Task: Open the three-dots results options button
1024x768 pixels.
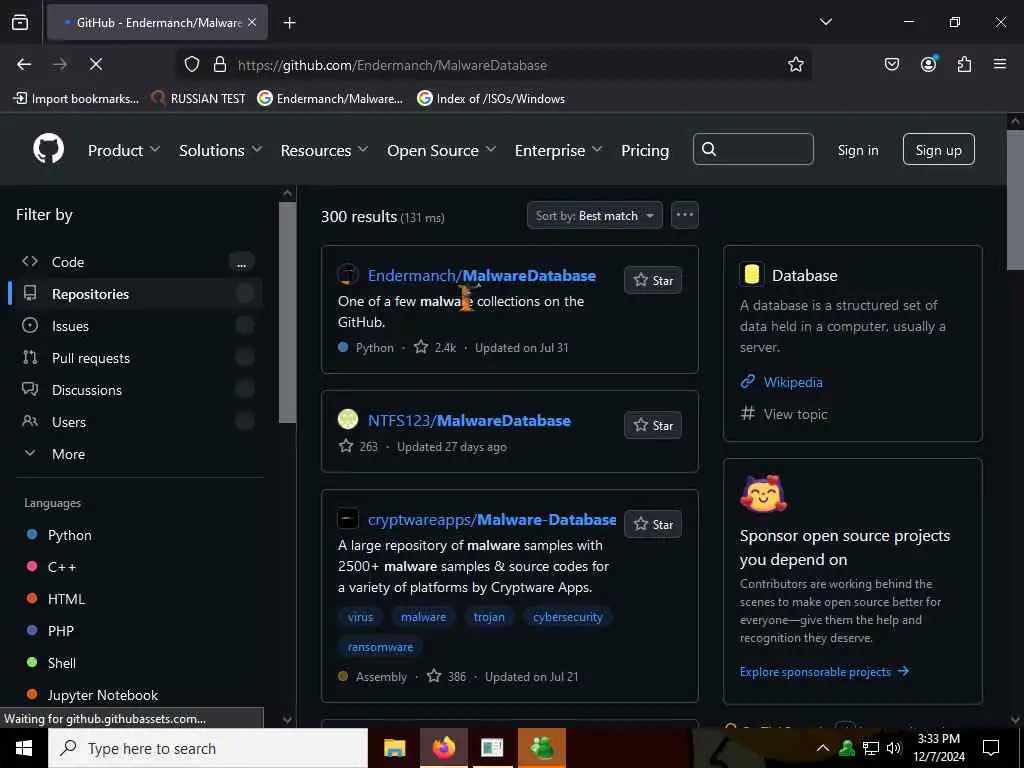Action: point(684,215)
